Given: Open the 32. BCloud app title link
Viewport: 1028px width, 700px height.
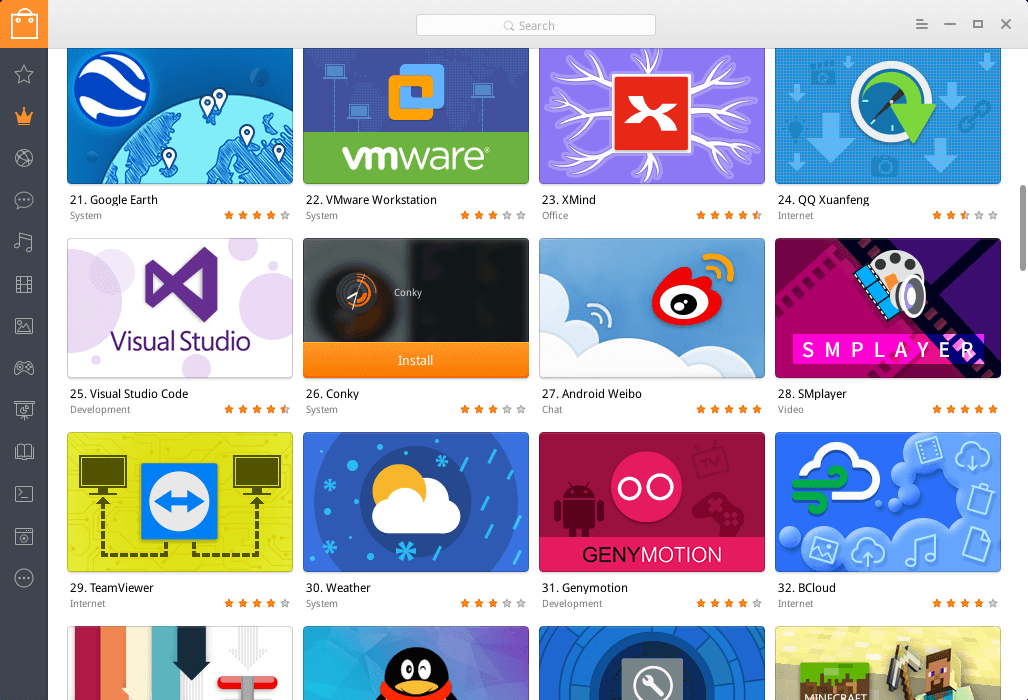Looking at the screenshot, I should [806, 588].
